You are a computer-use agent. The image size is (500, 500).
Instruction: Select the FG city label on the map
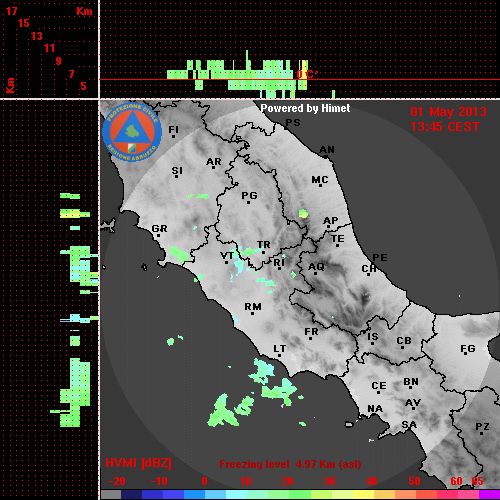468,349
